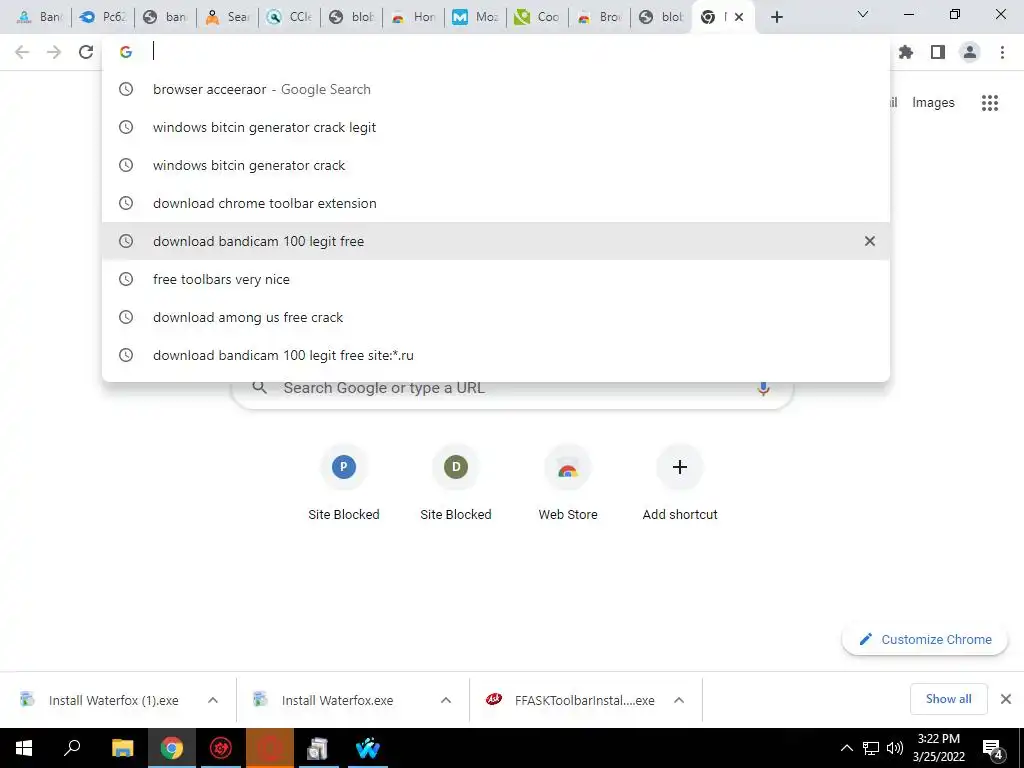
Task: Open the Windows Start menu
Action: (24, 748)
